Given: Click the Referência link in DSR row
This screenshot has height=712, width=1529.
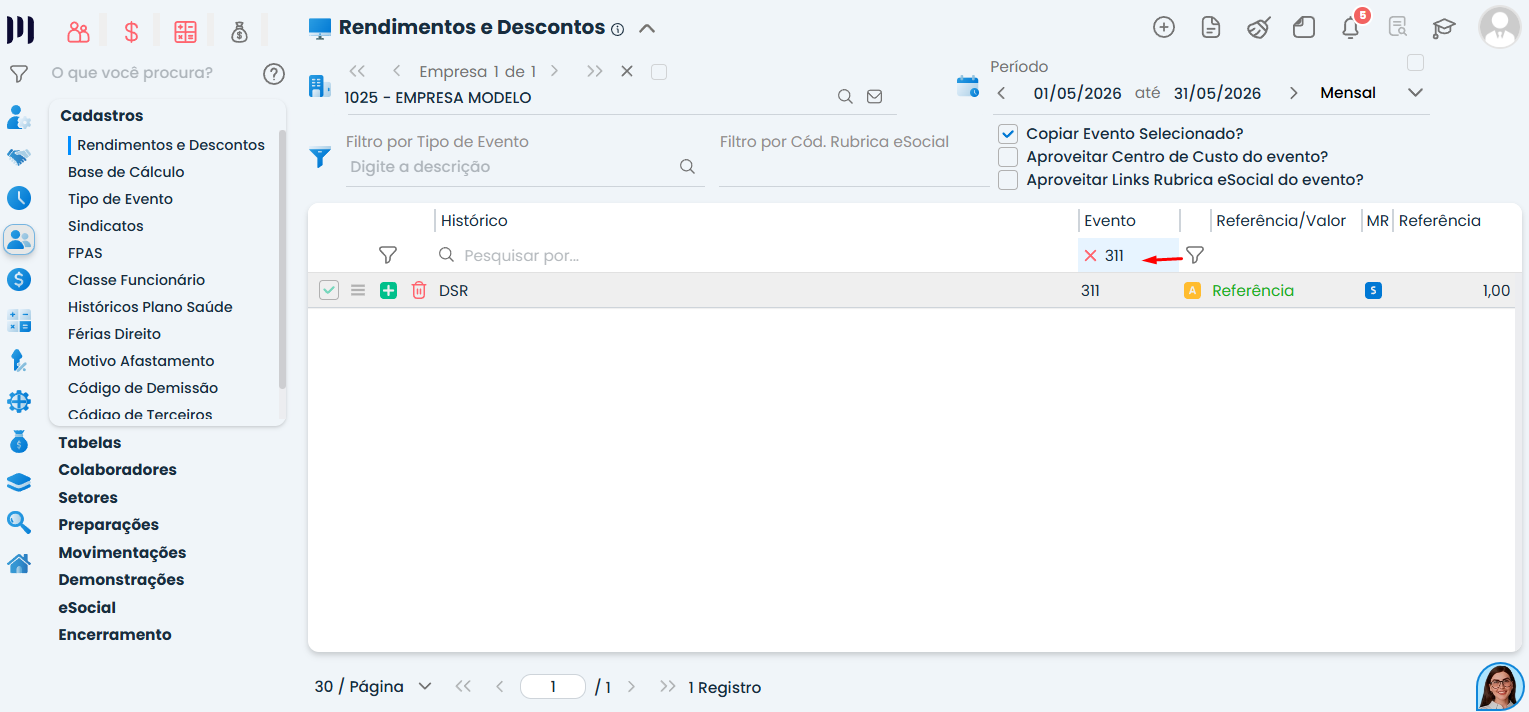Looking at the screenshot, I should [x=1253, y=291].
